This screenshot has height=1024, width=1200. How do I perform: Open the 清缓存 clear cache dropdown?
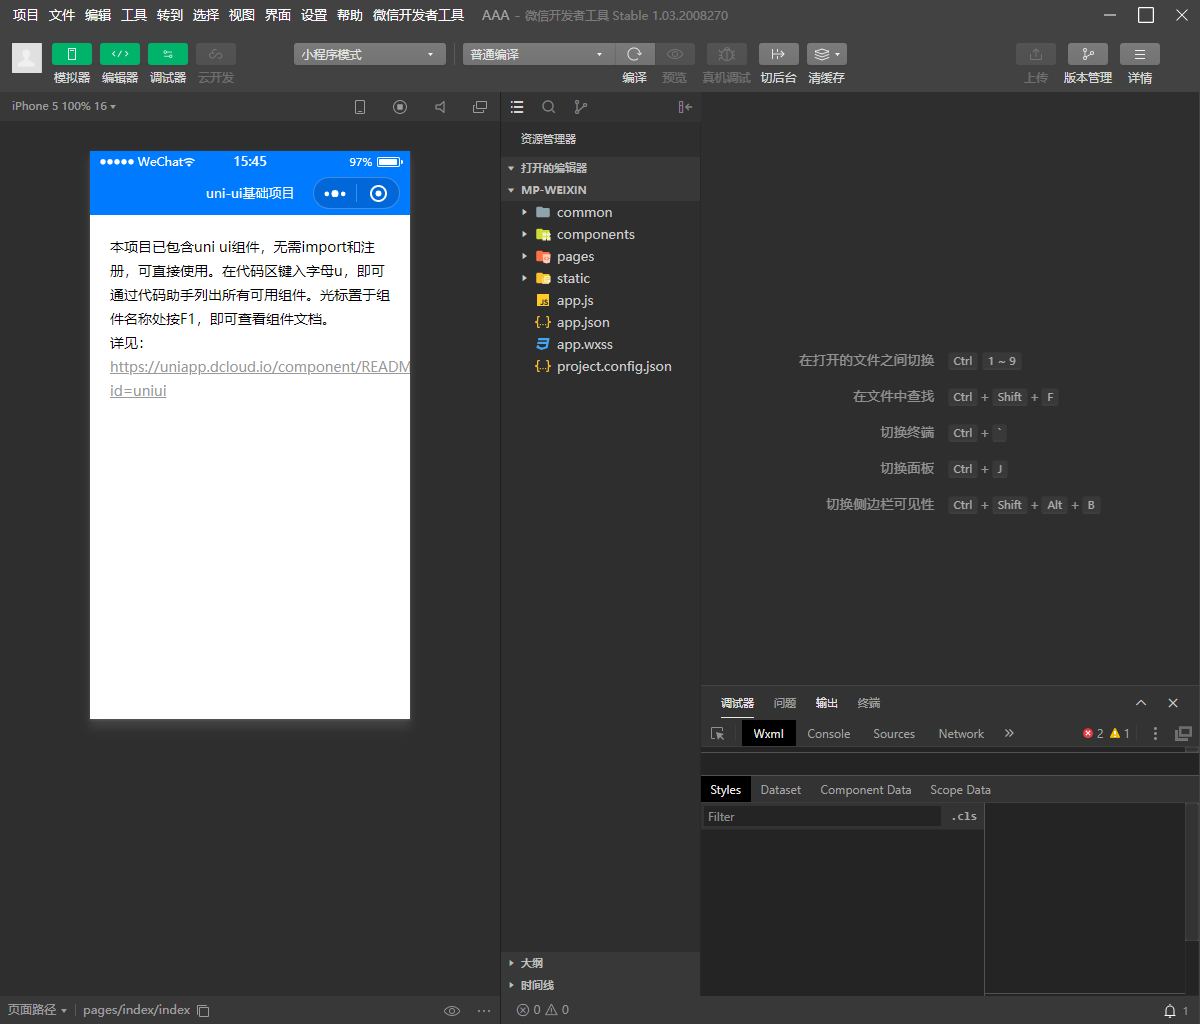[x=827, y=54]
